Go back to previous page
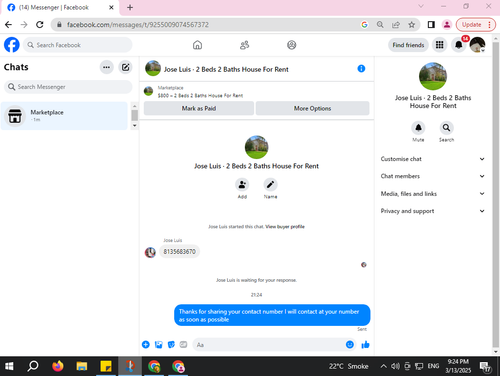Screen dimensions: 500x376 pyautogui.click(x=8, y=25)
